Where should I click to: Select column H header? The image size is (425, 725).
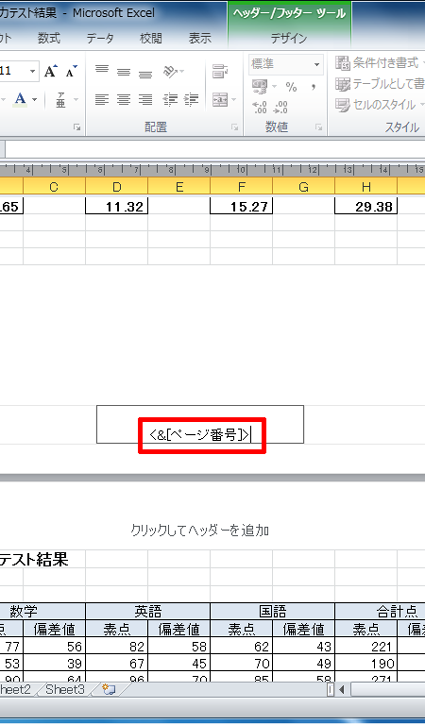366,187
